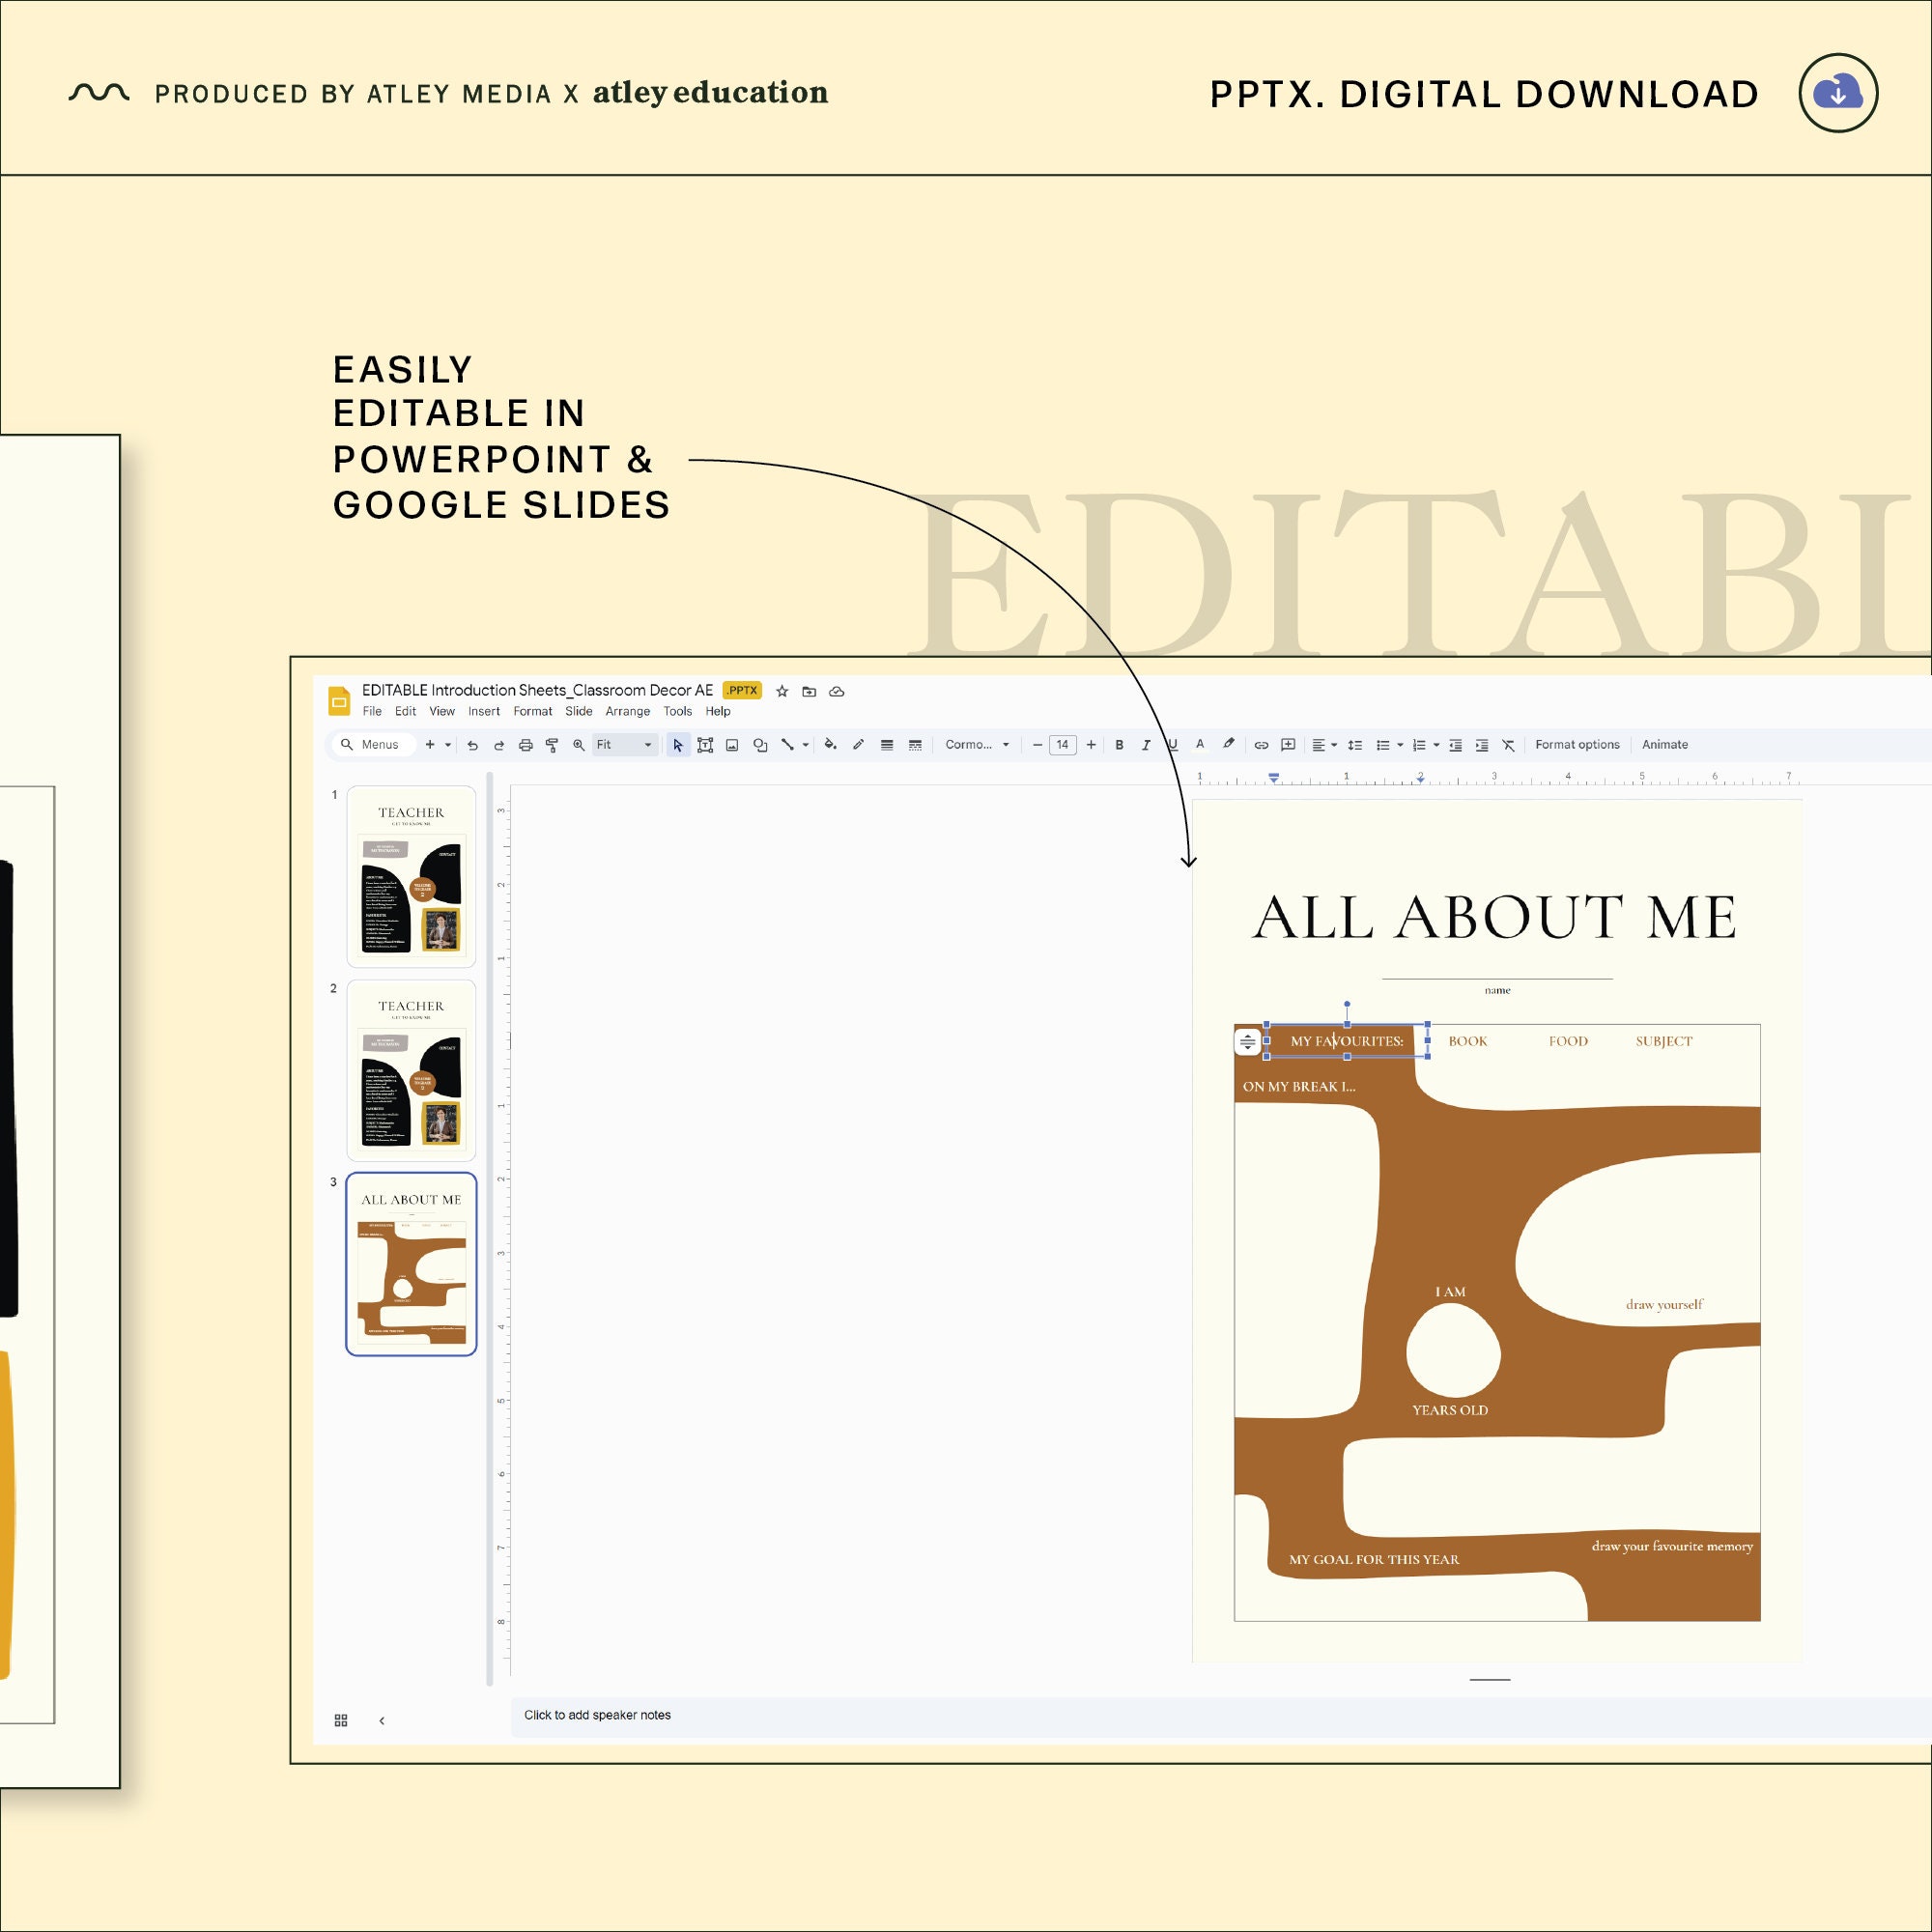
Task: Select the text box tool
Action: coord(706,745)
